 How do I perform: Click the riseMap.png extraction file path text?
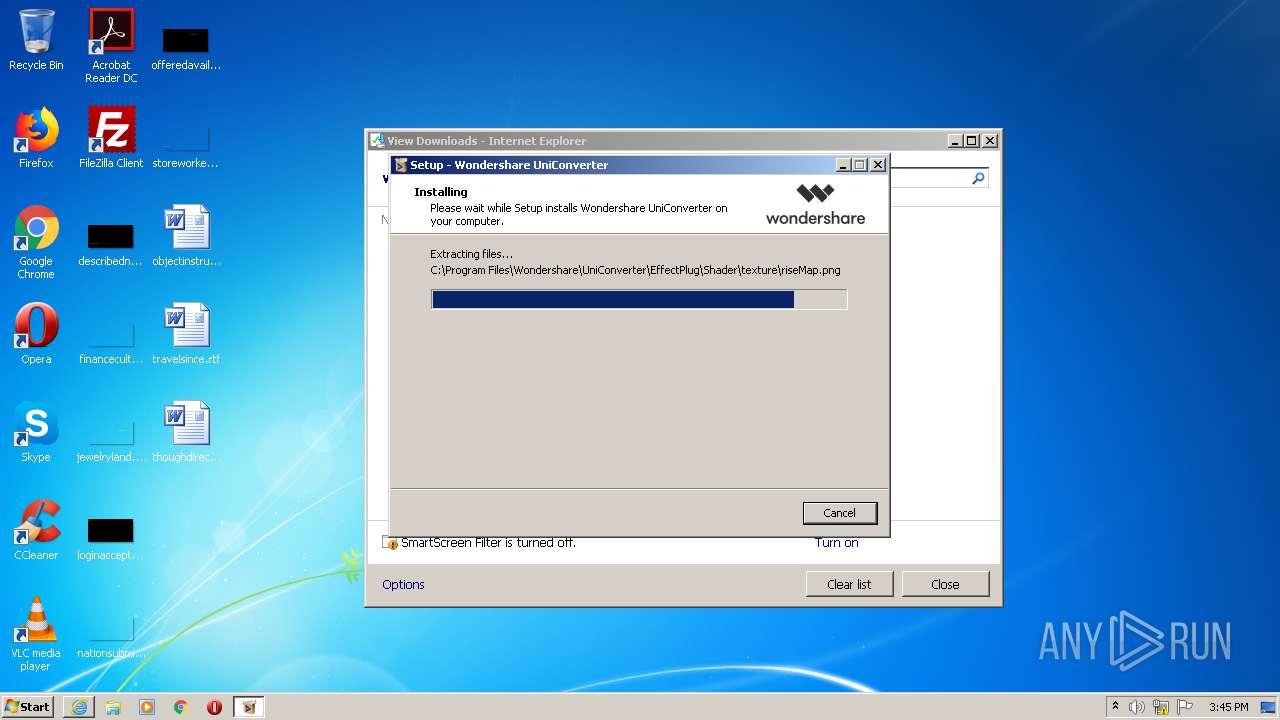[635, 270]
